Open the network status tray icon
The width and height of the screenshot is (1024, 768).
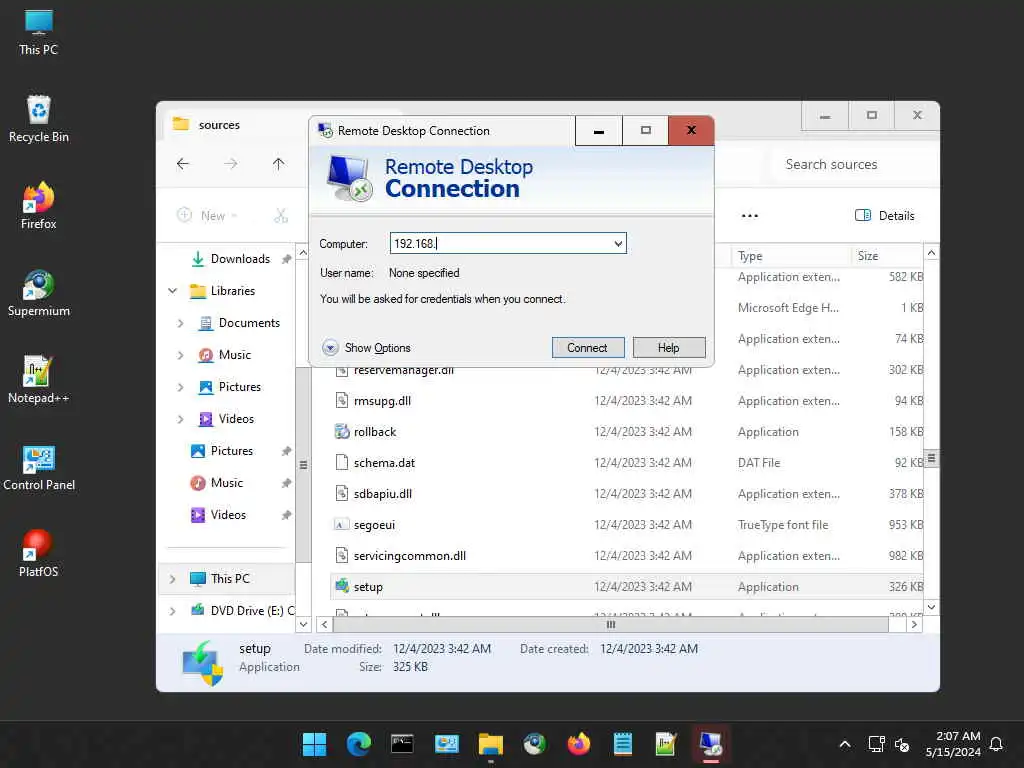point(876,744)
